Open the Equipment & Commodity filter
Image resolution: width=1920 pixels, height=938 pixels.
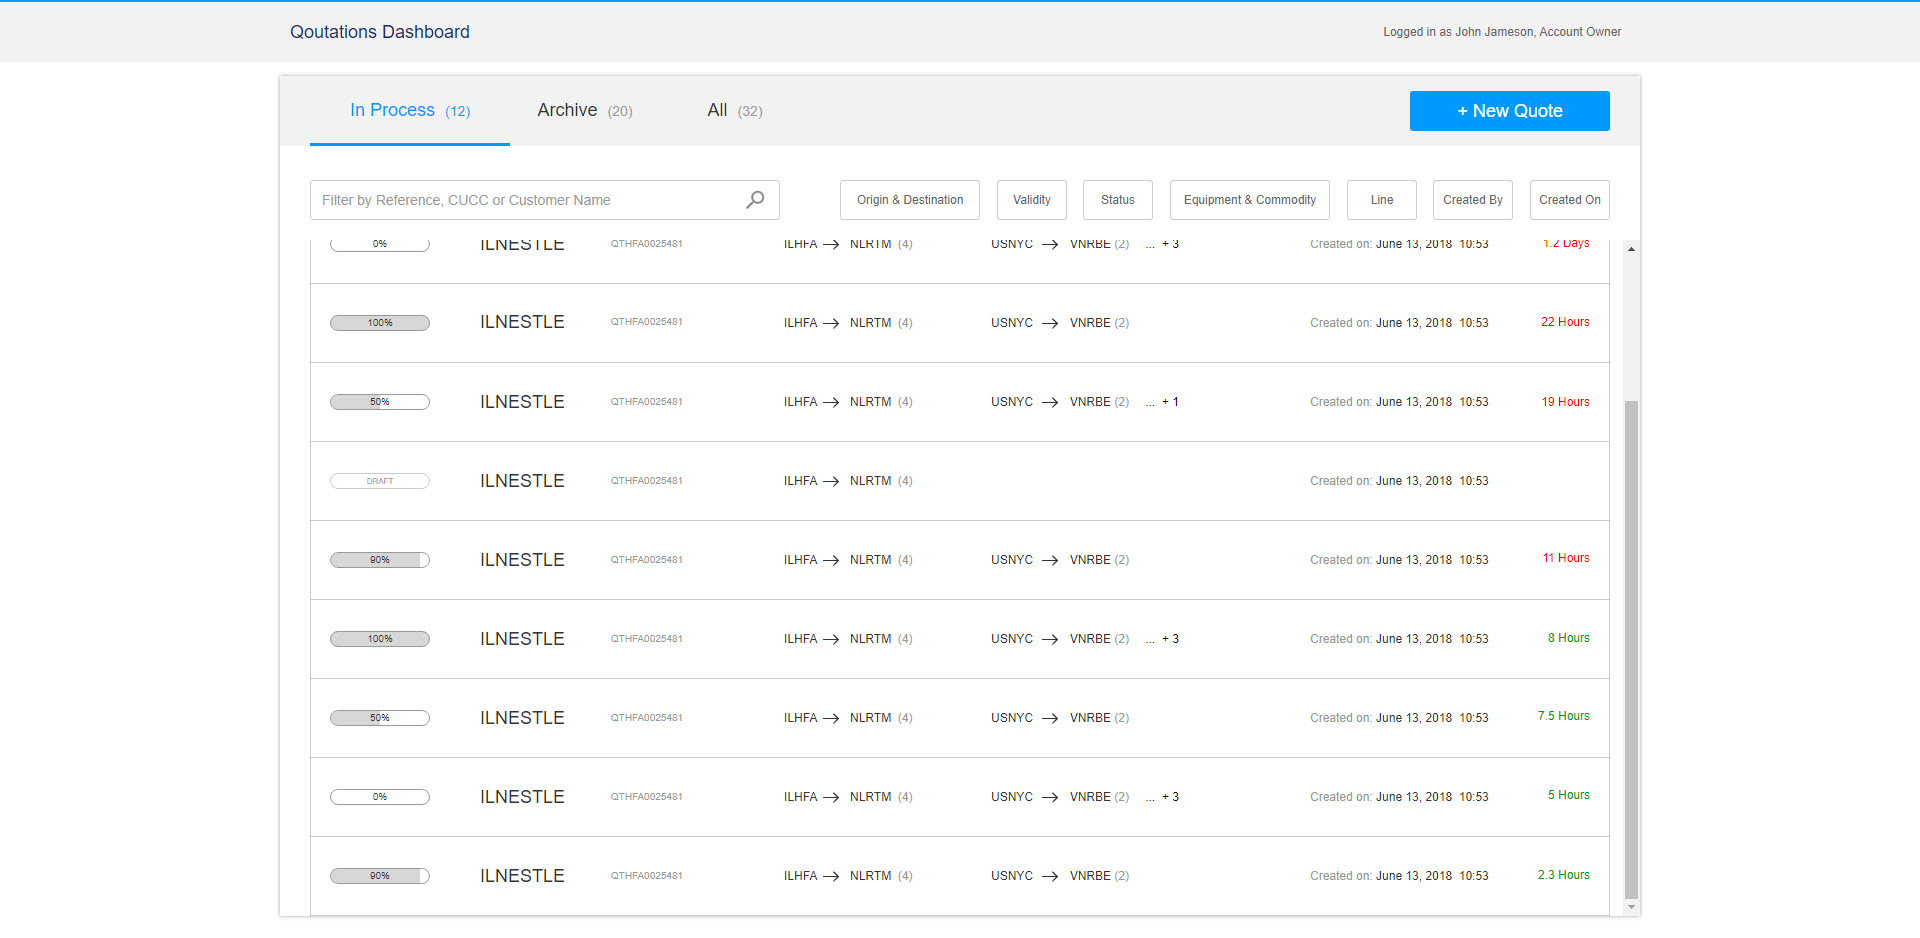(1250, 200)
